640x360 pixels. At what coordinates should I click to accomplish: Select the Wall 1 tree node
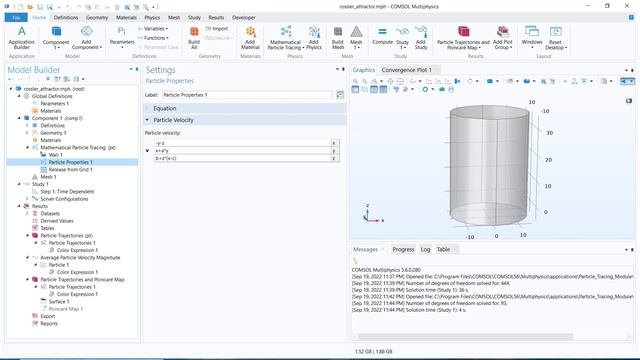tap(56, 155)
